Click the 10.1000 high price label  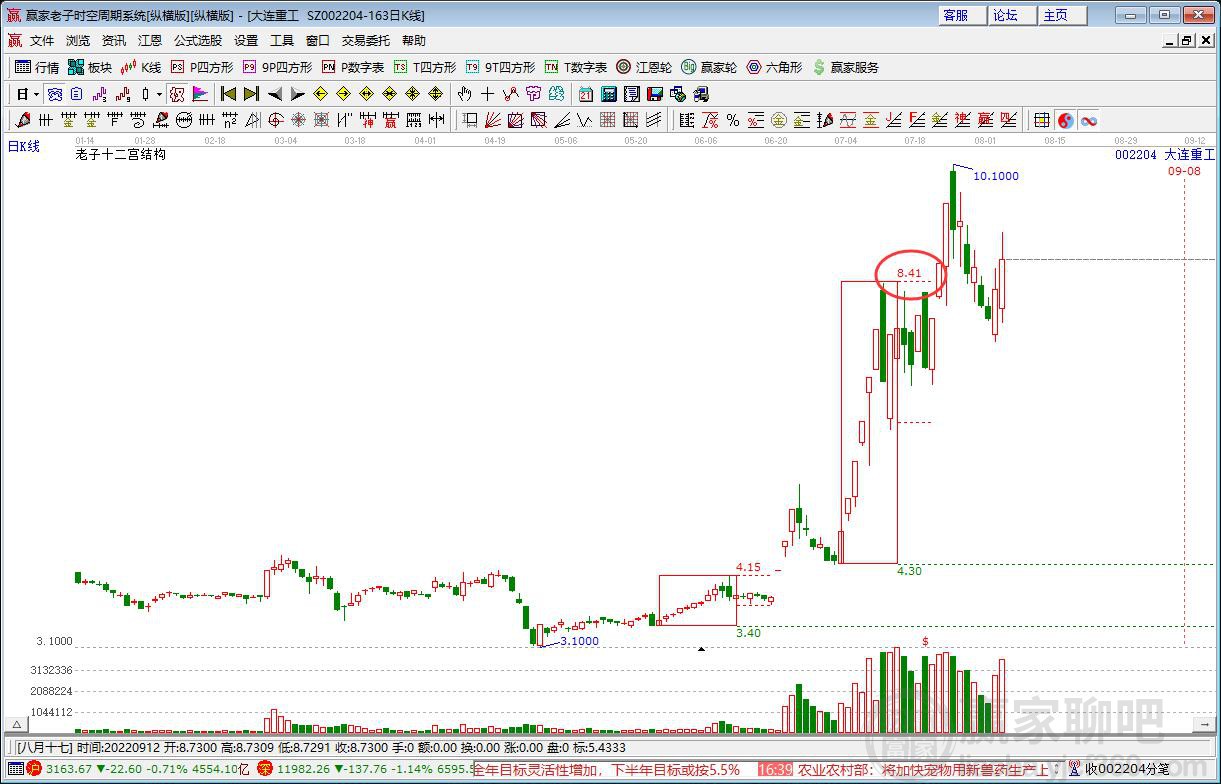coord(996,176)
